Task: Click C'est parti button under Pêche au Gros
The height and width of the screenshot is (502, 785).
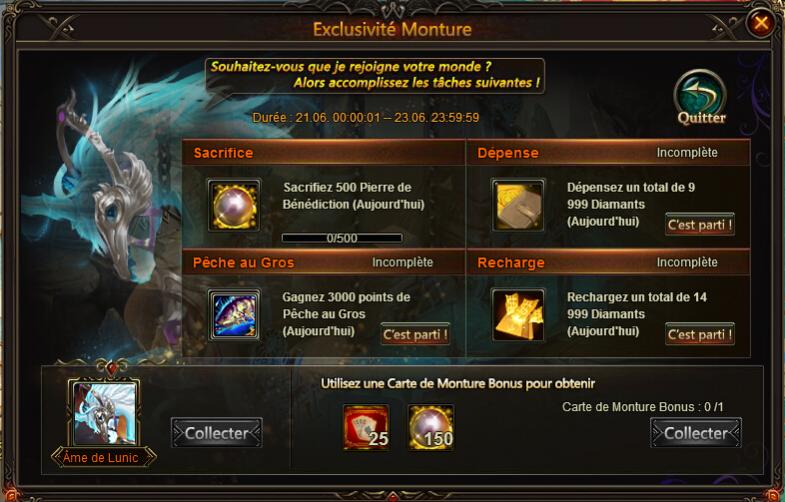Action: 415,334
